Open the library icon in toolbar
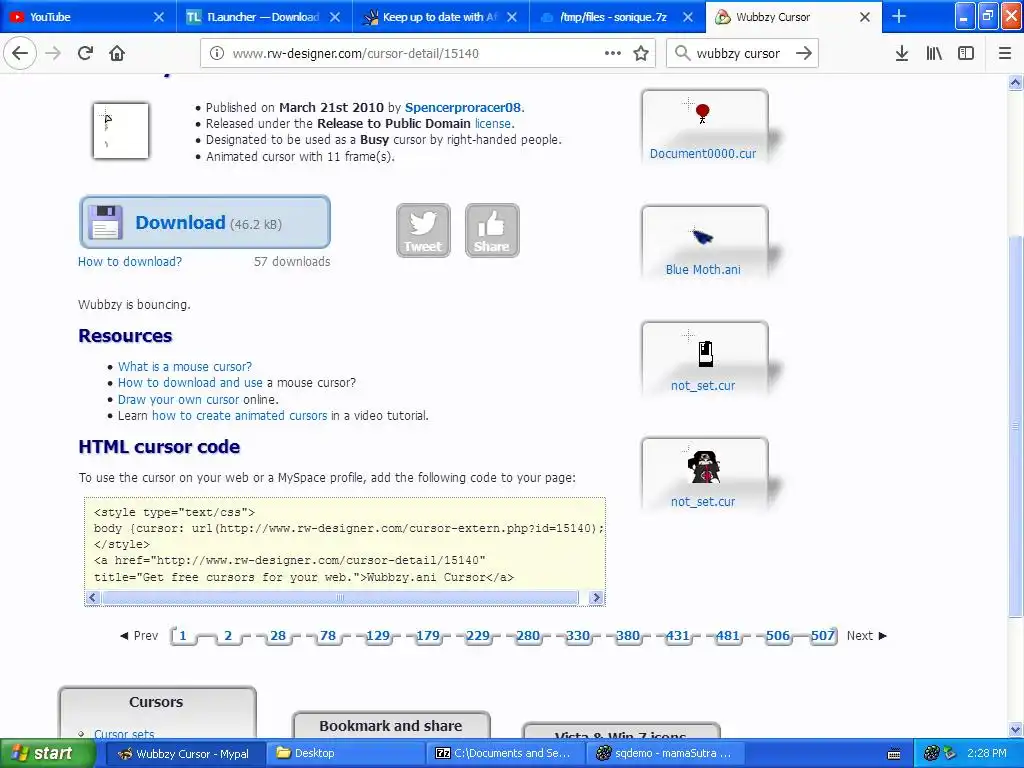 pyautogui.click(x=934, y=53)
